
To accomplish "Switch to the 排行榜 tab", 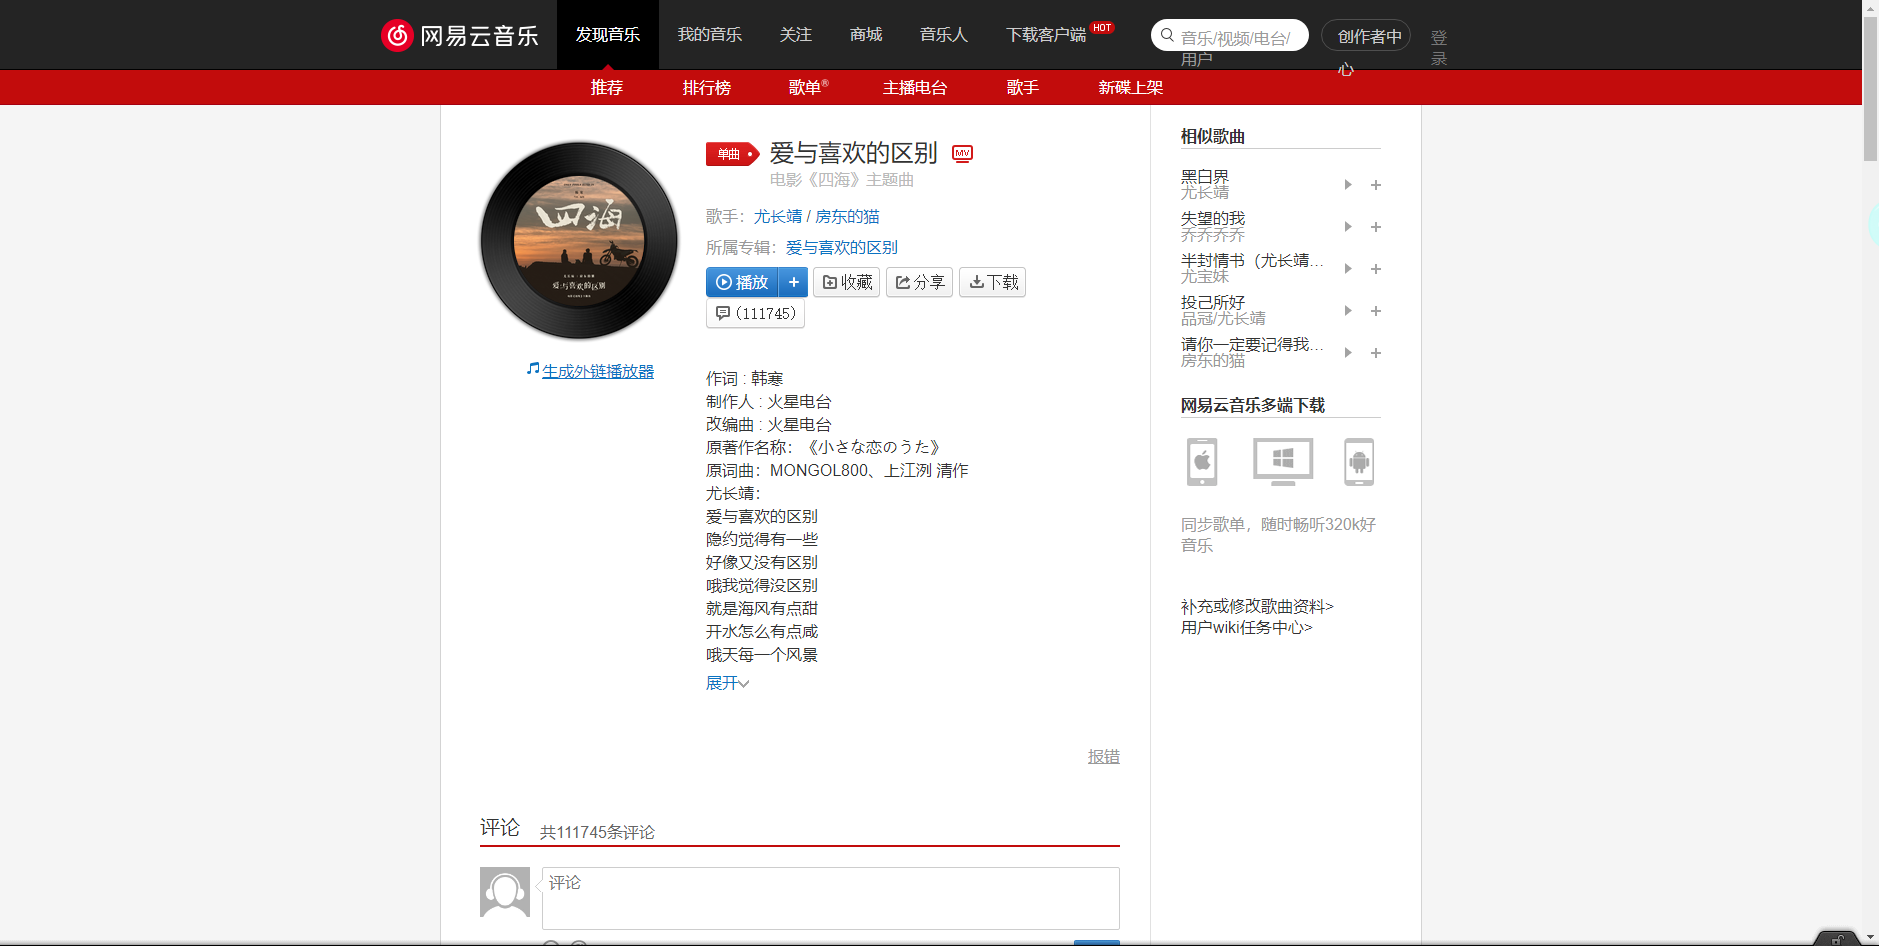I will 706,87.
